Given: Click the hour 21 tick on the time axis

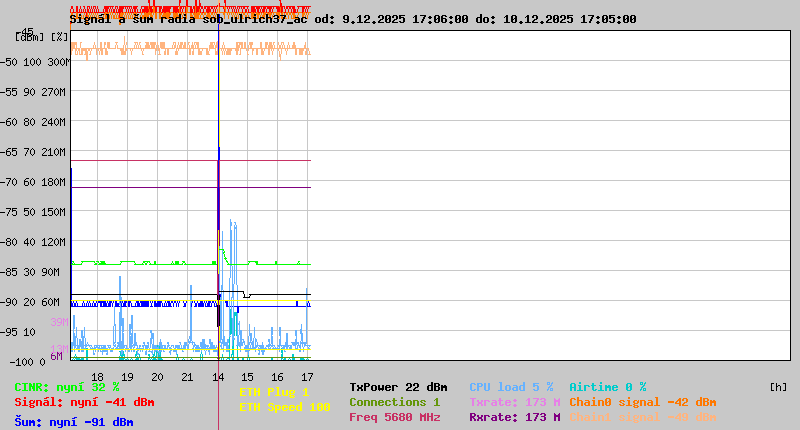Looking at the screenshot, I should (x=187, y=377).
